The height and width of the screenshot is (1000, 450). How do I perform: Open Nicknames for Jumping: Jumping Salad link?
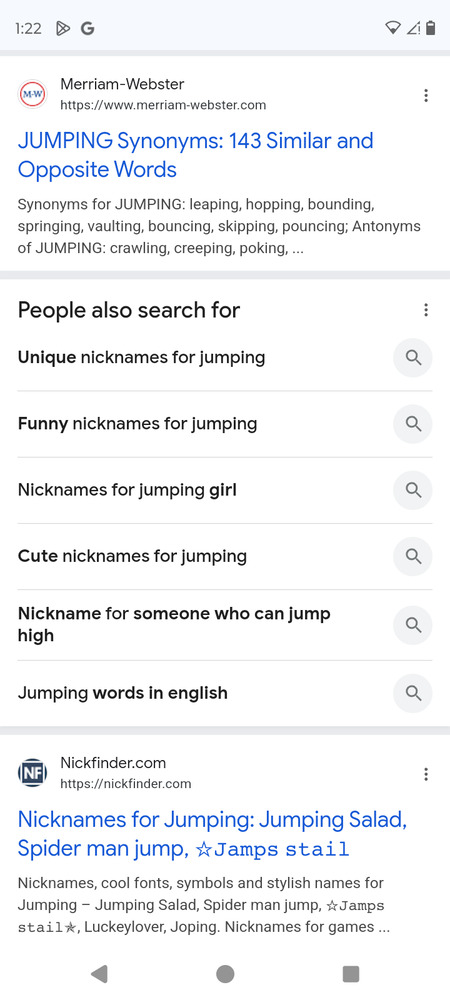pos(212,834)
